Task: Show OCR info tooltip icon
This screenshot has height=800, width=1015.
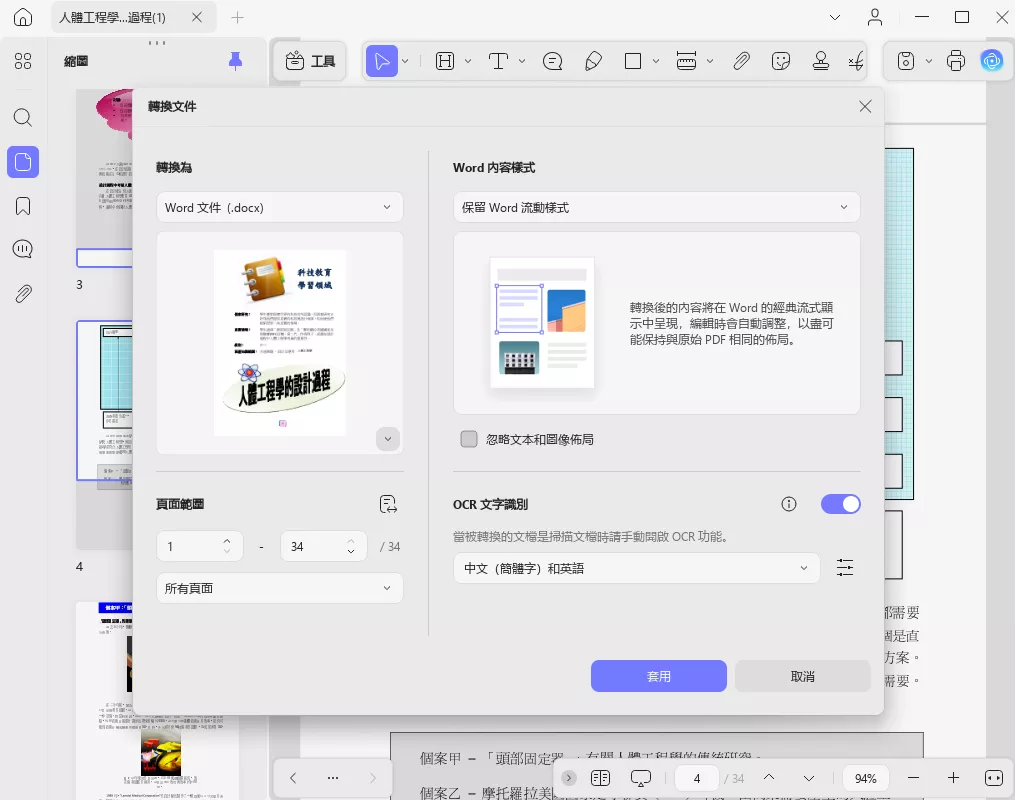Action: click(788, 504)
